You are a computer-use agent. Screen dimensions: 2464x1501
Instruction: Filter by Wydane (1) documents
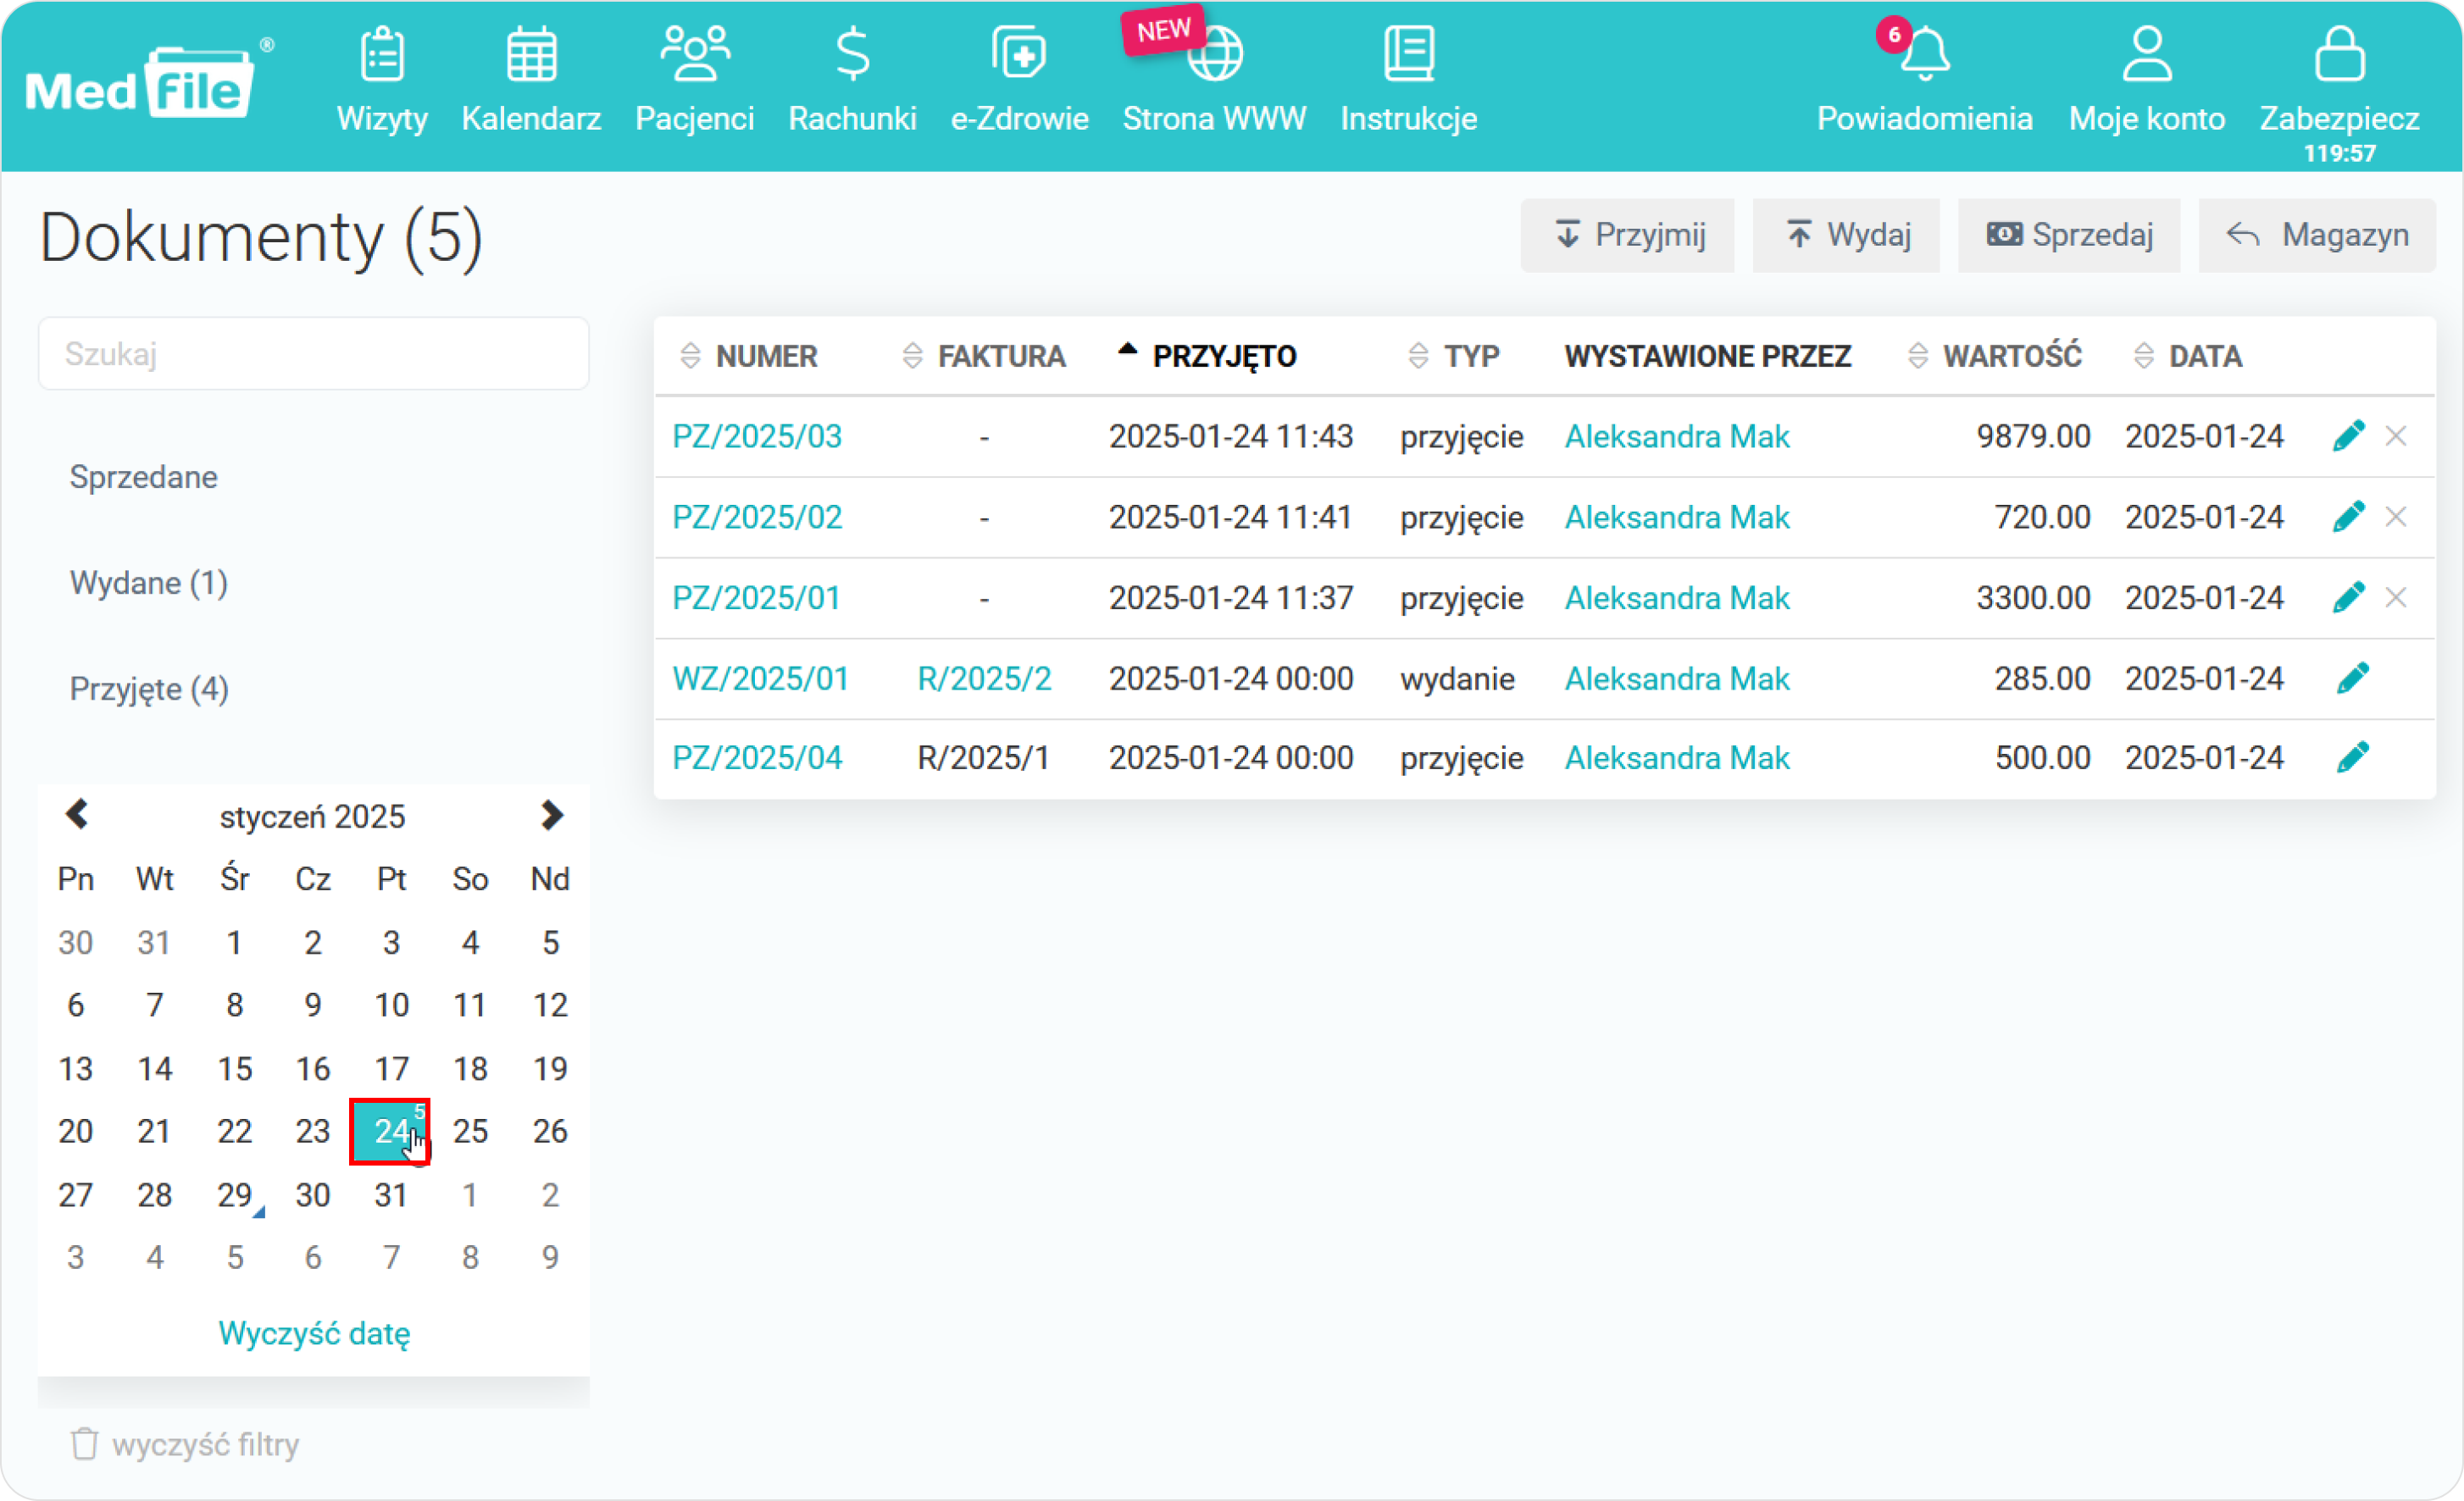coord(149,583)
